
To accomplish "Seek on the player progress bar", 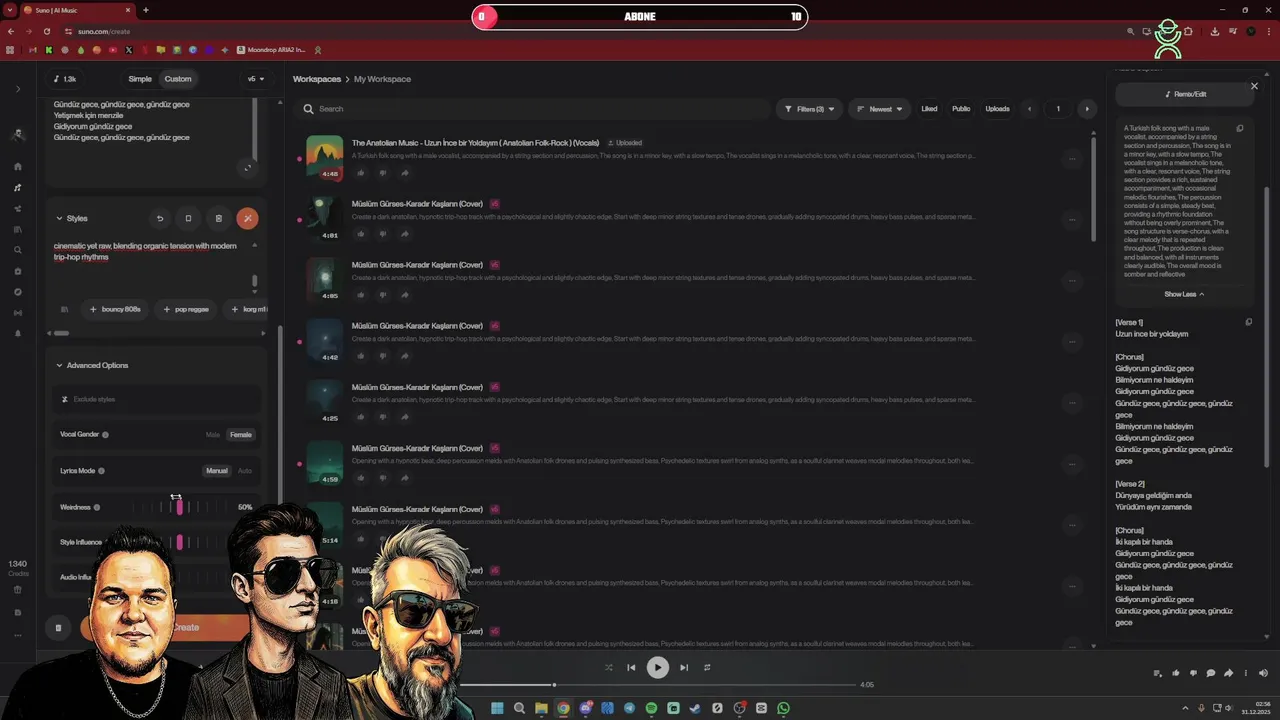I will [657, 685].
